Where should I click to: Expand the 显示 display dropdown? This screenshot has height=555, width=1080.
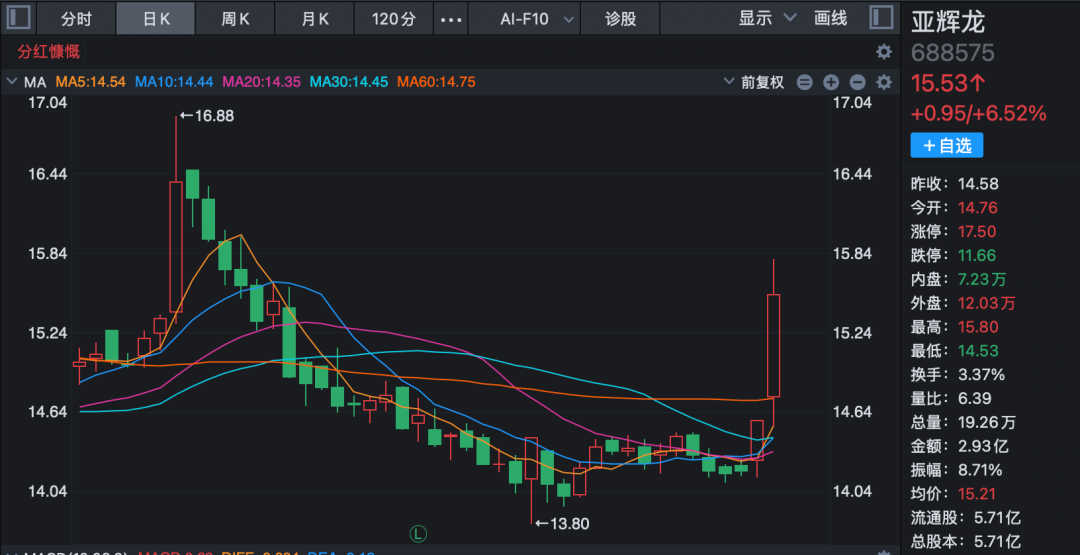point(767,19)
